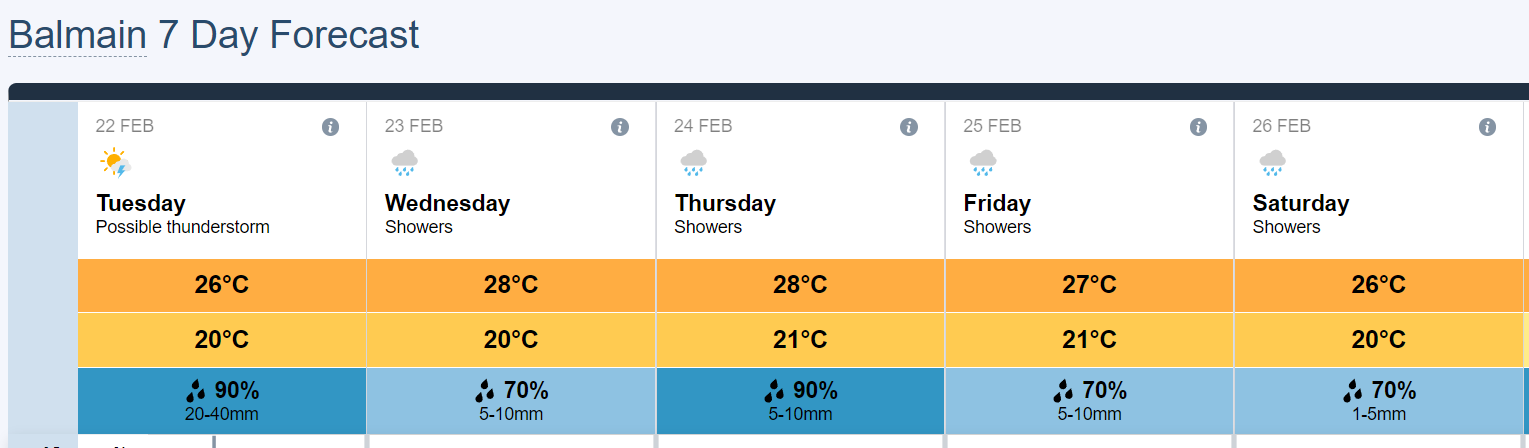This screenshot has height=448, width=1529.
Task: Click the Balmain location link in heading
Action: tap(78, 36)
